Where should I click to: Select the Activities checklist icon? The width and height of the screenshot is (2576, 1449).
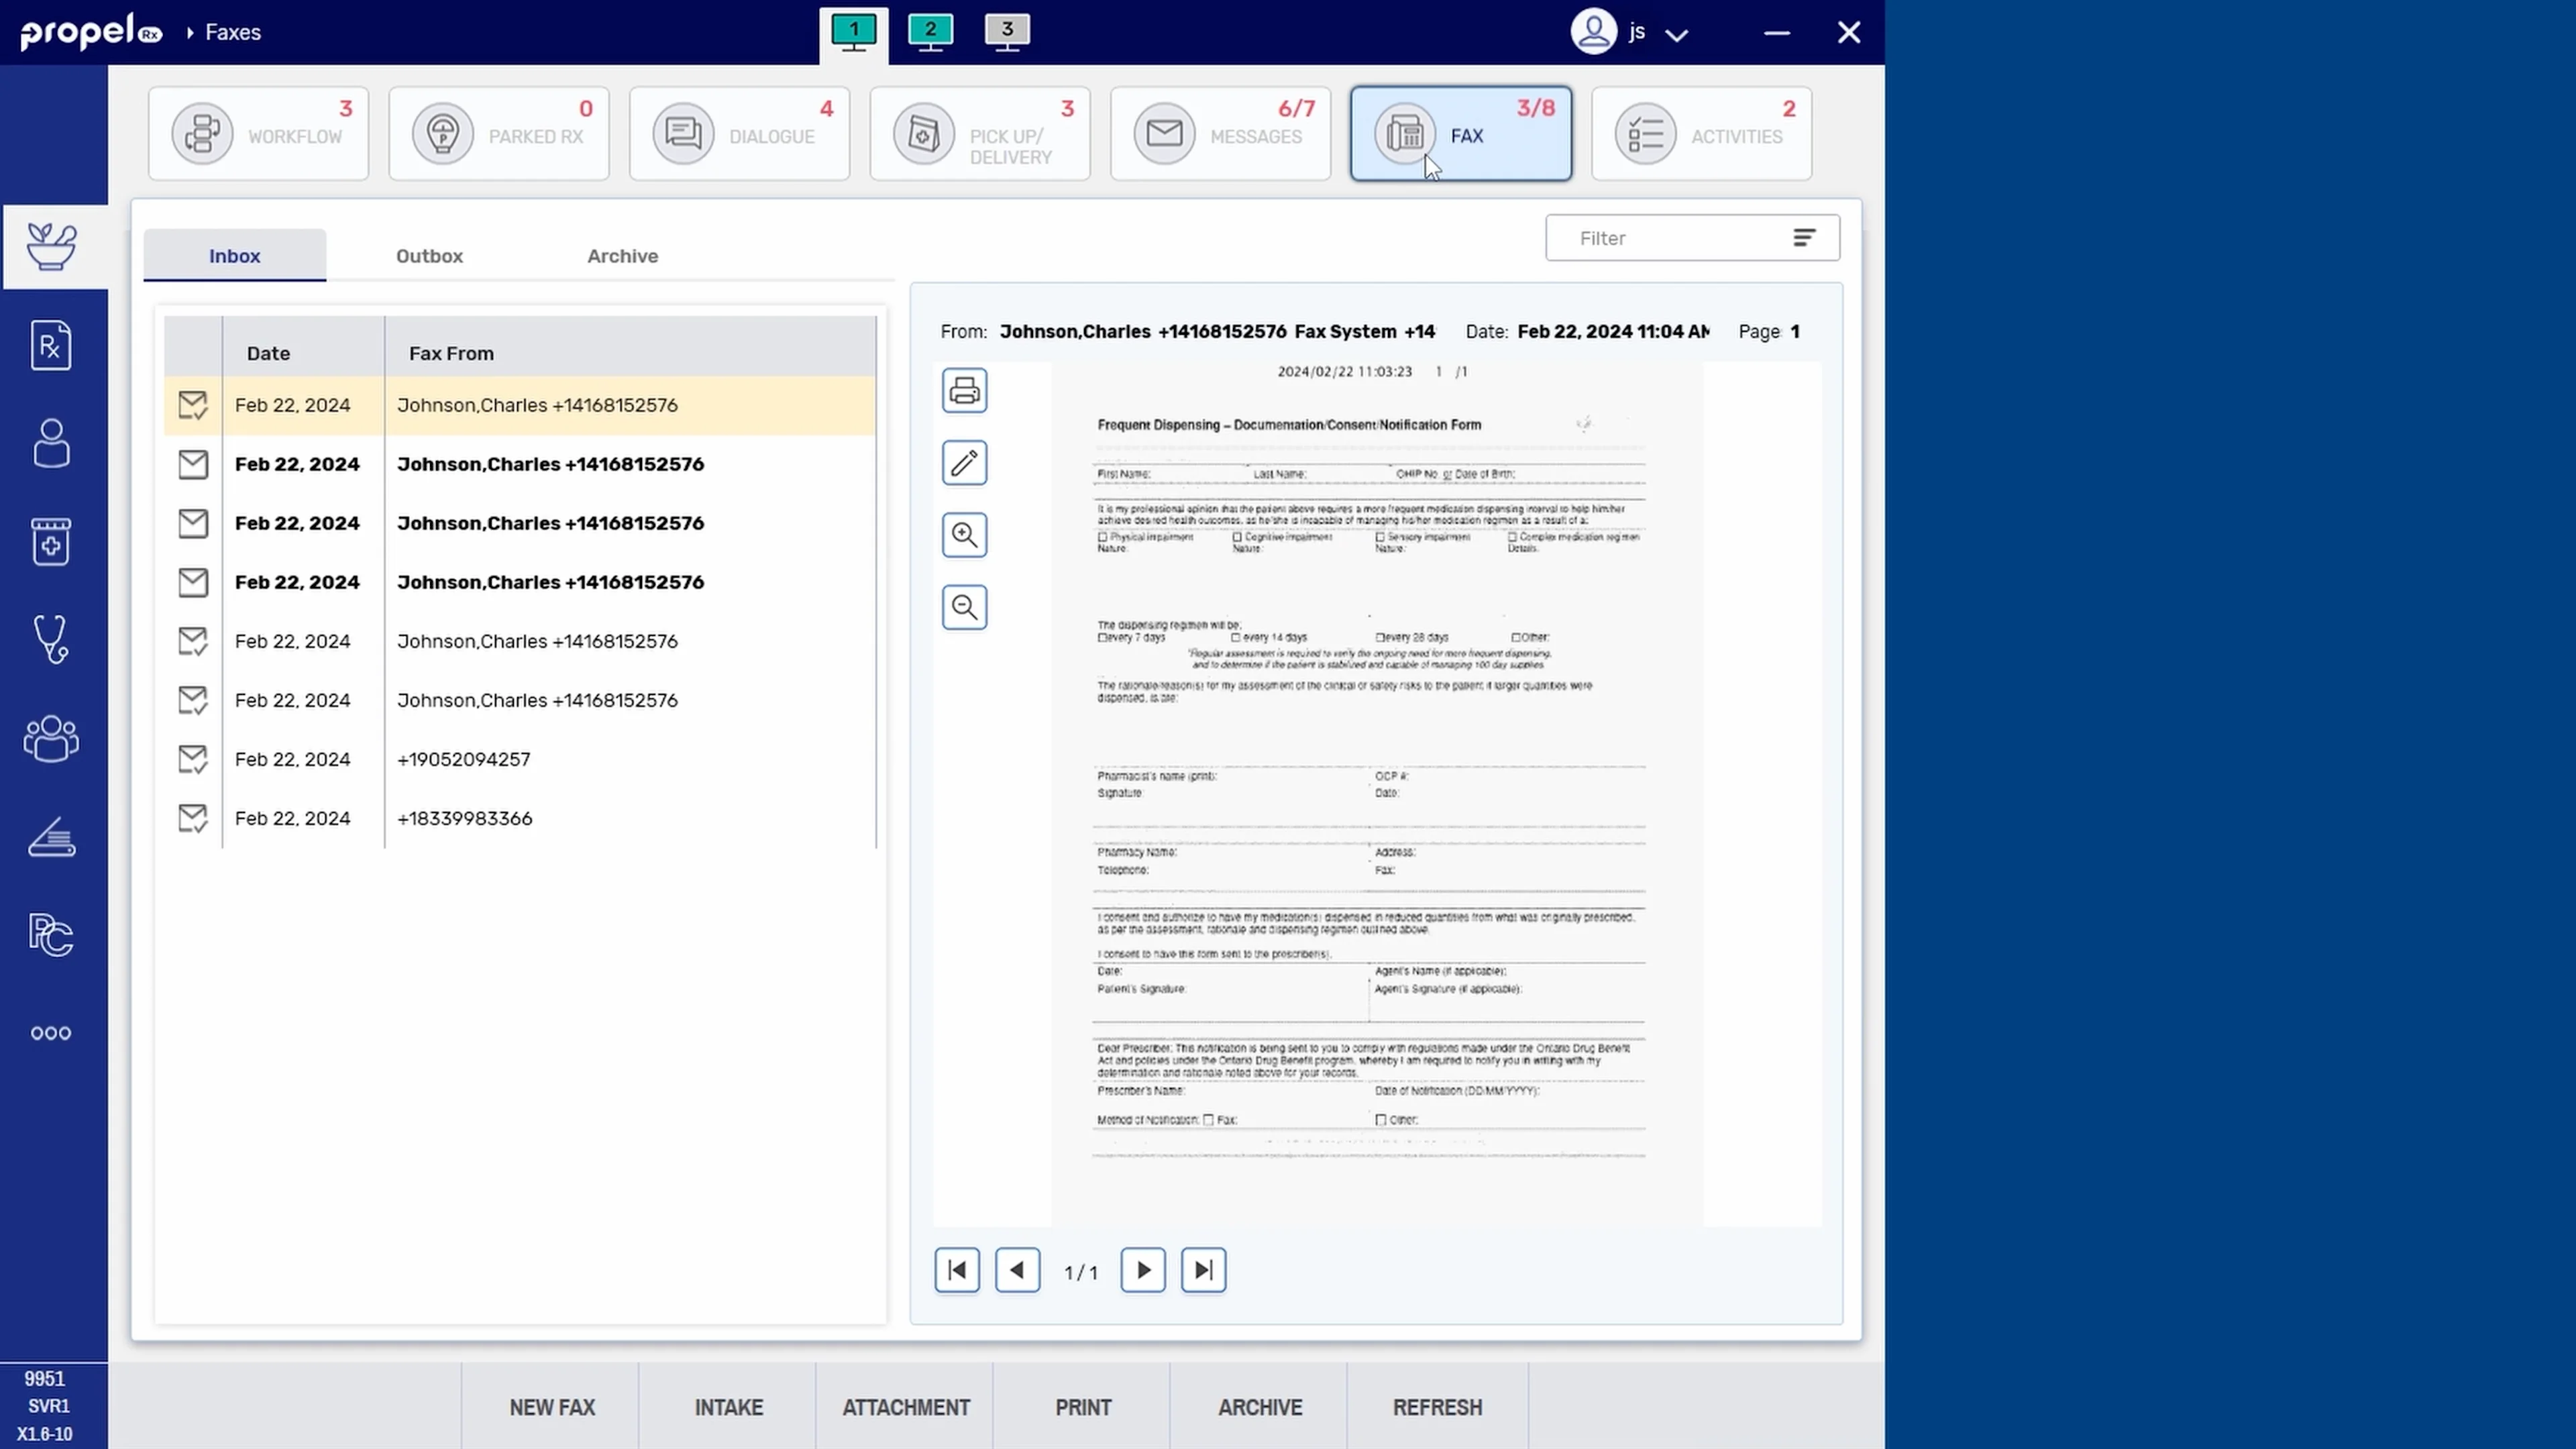[x=1645, y=133]
